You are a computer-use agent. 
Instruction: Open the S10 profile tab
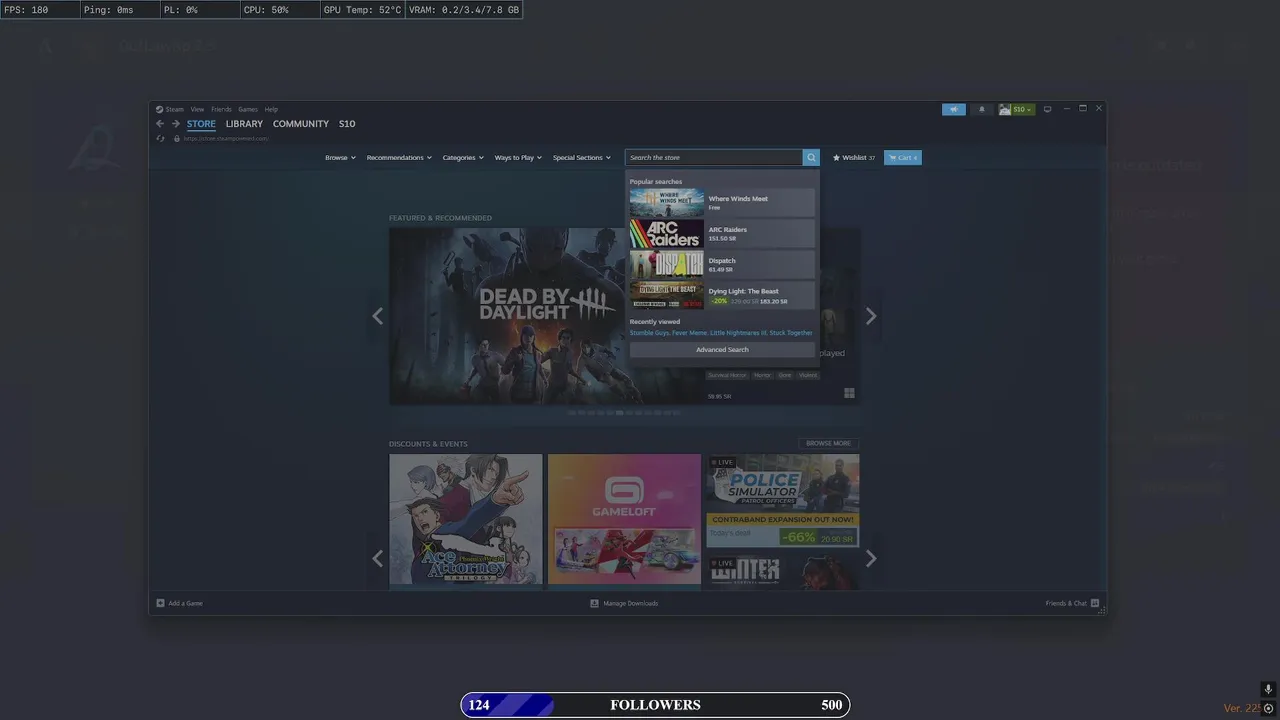pos(347,124)
